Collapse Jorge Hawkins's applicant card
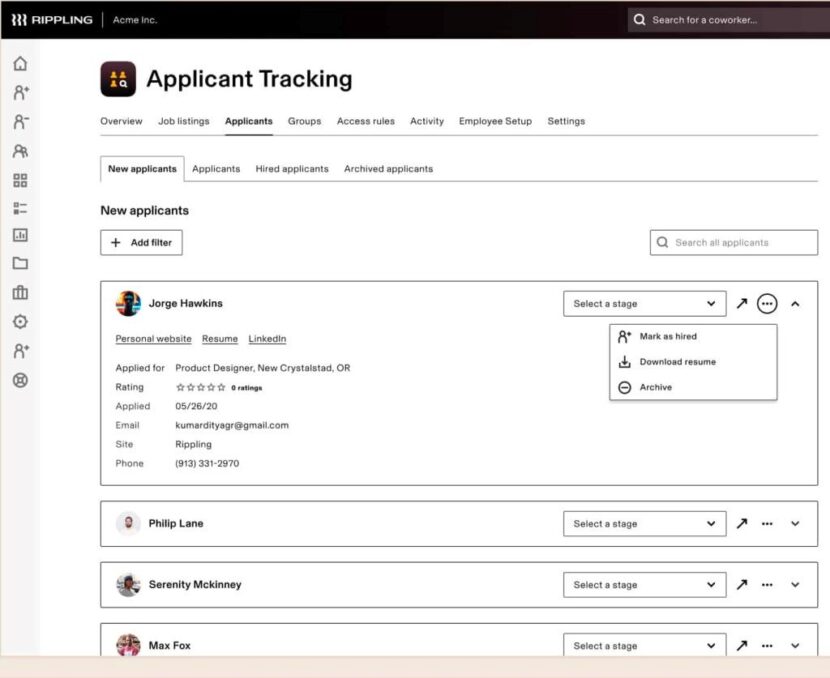Viewport: 830px width, 678px height. [x=795, y=303]
